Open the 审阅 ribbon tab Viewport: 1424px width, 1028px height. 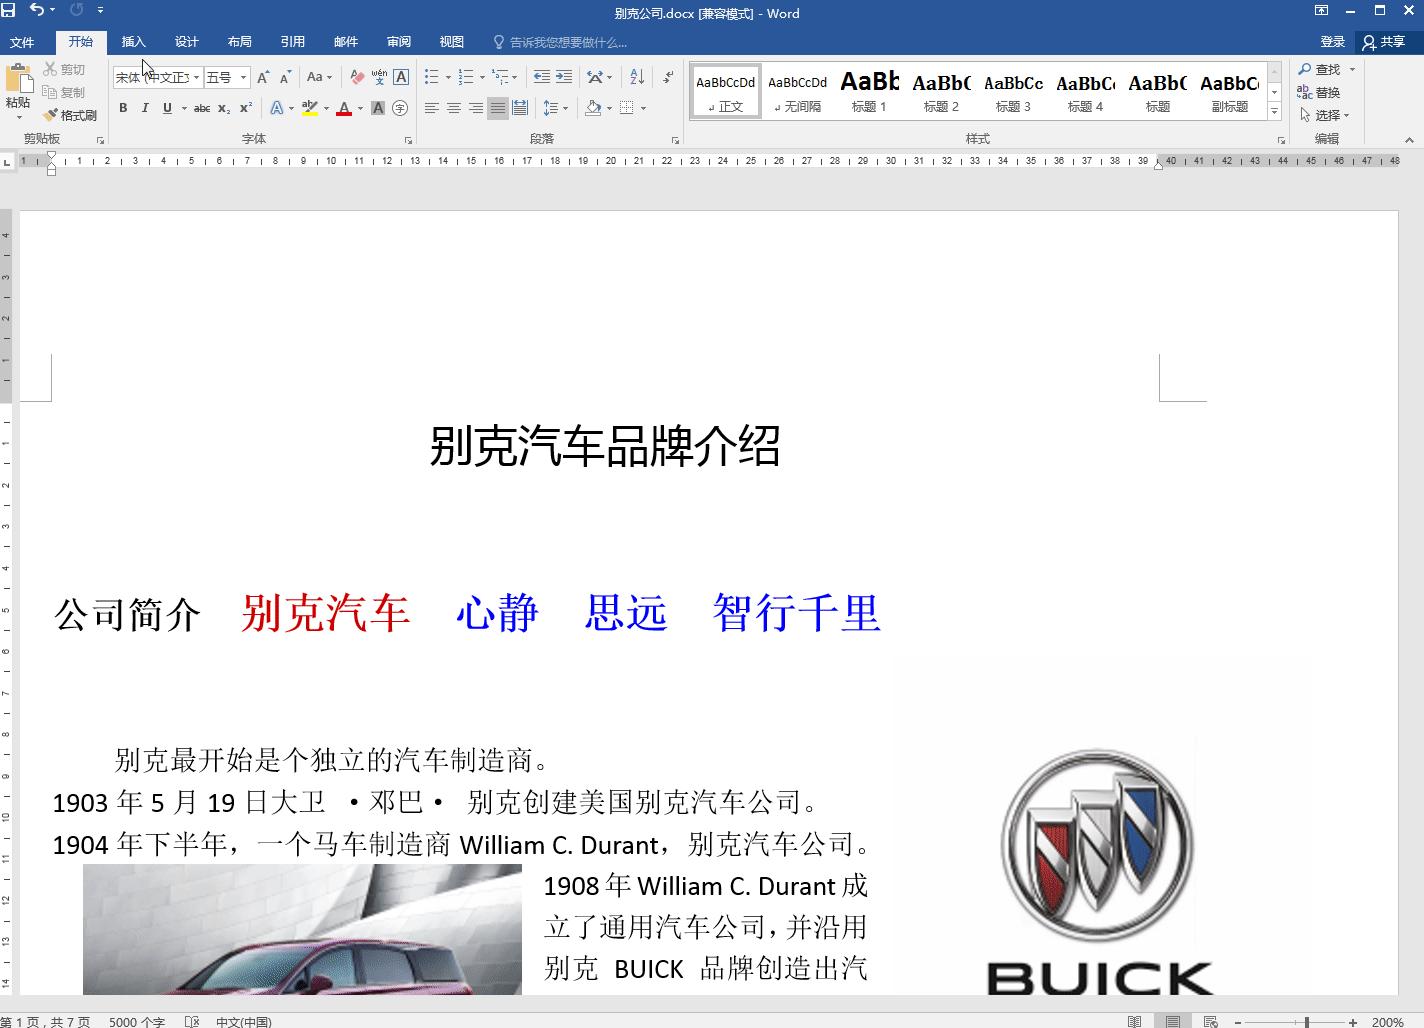click(398, 42)
